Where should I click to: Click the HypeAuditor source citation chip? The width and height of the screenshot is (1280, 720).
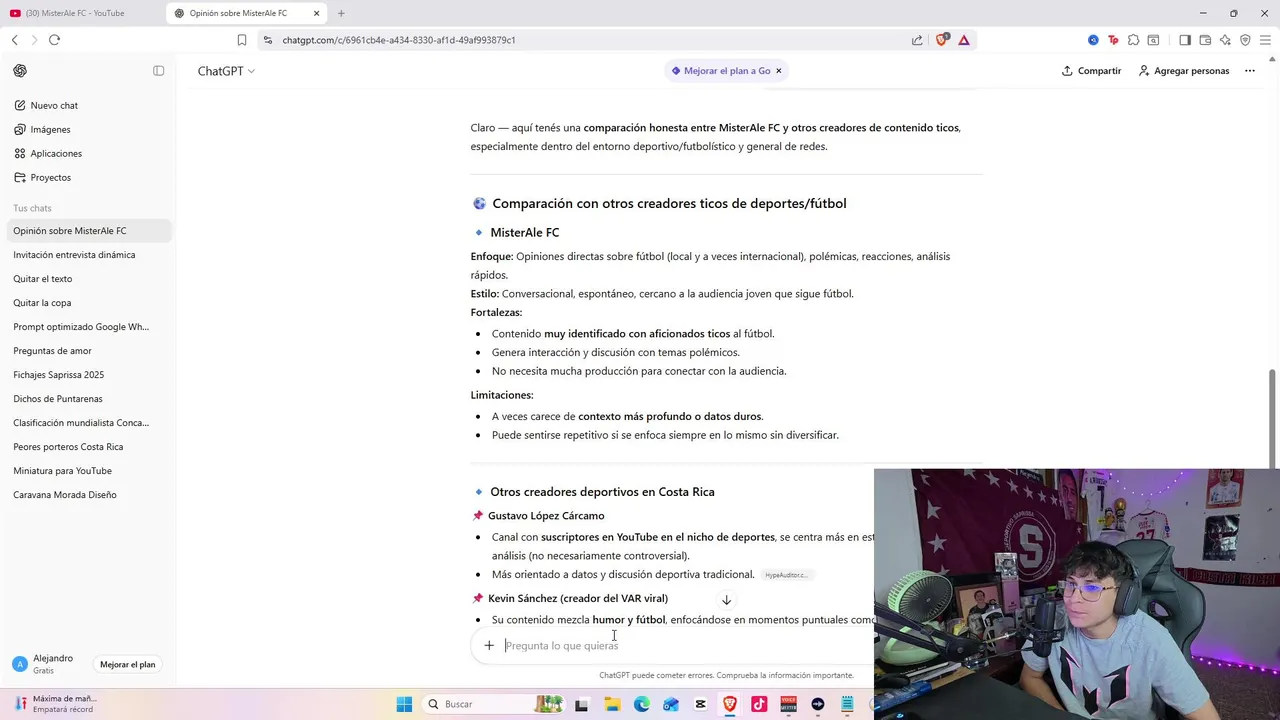(786, 575)
